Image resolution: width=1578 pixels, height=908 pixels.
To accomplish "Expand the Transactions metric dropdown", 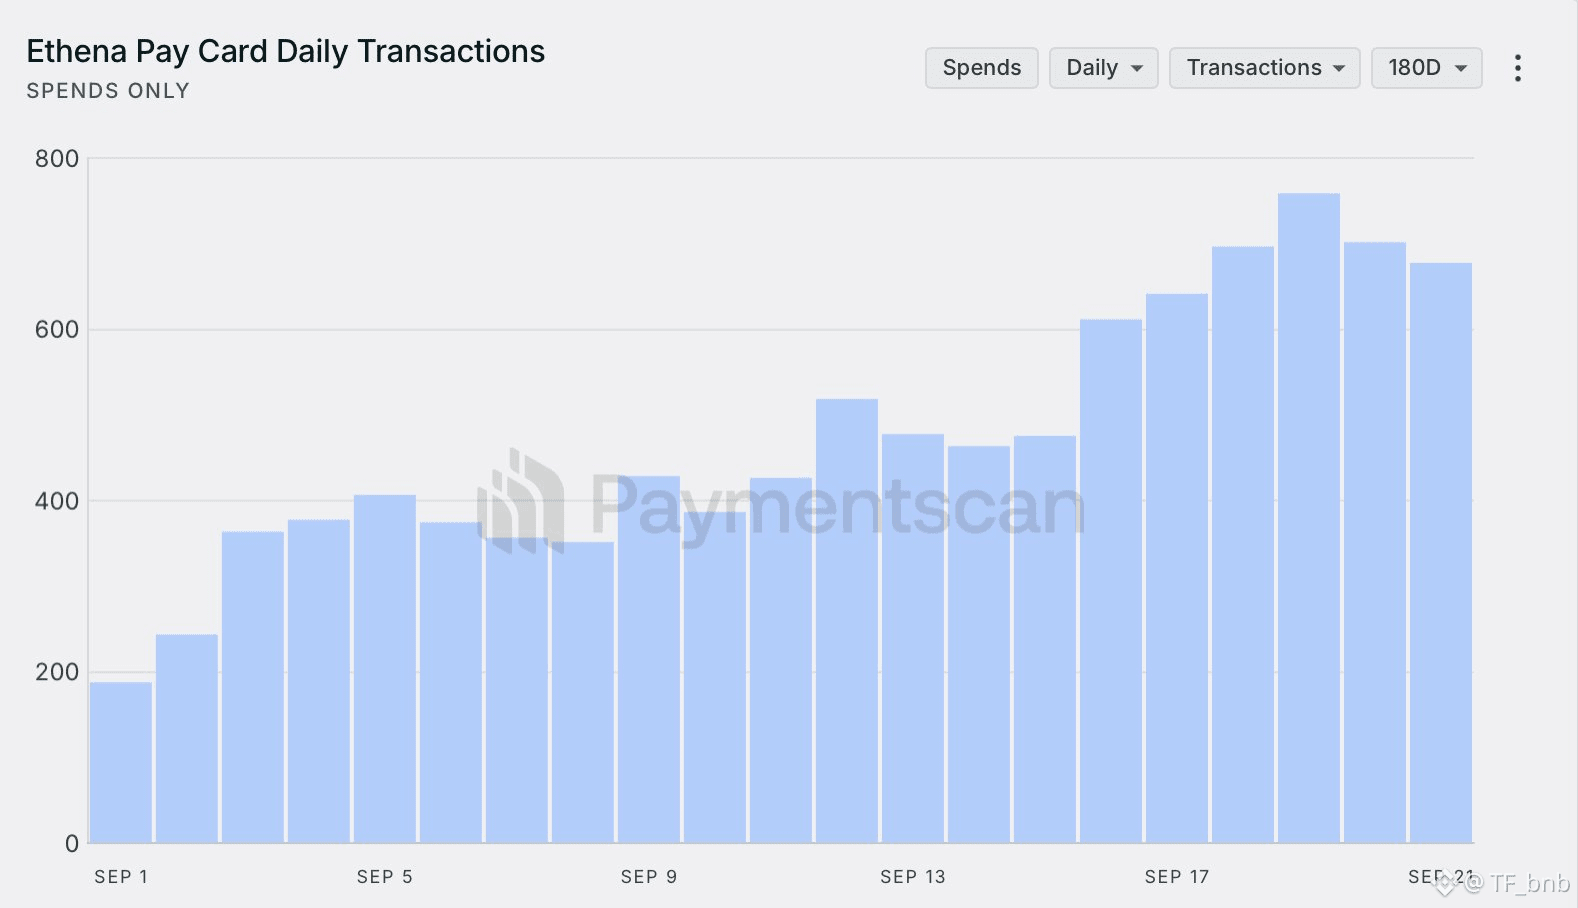I will click(x=1265, y=68).
